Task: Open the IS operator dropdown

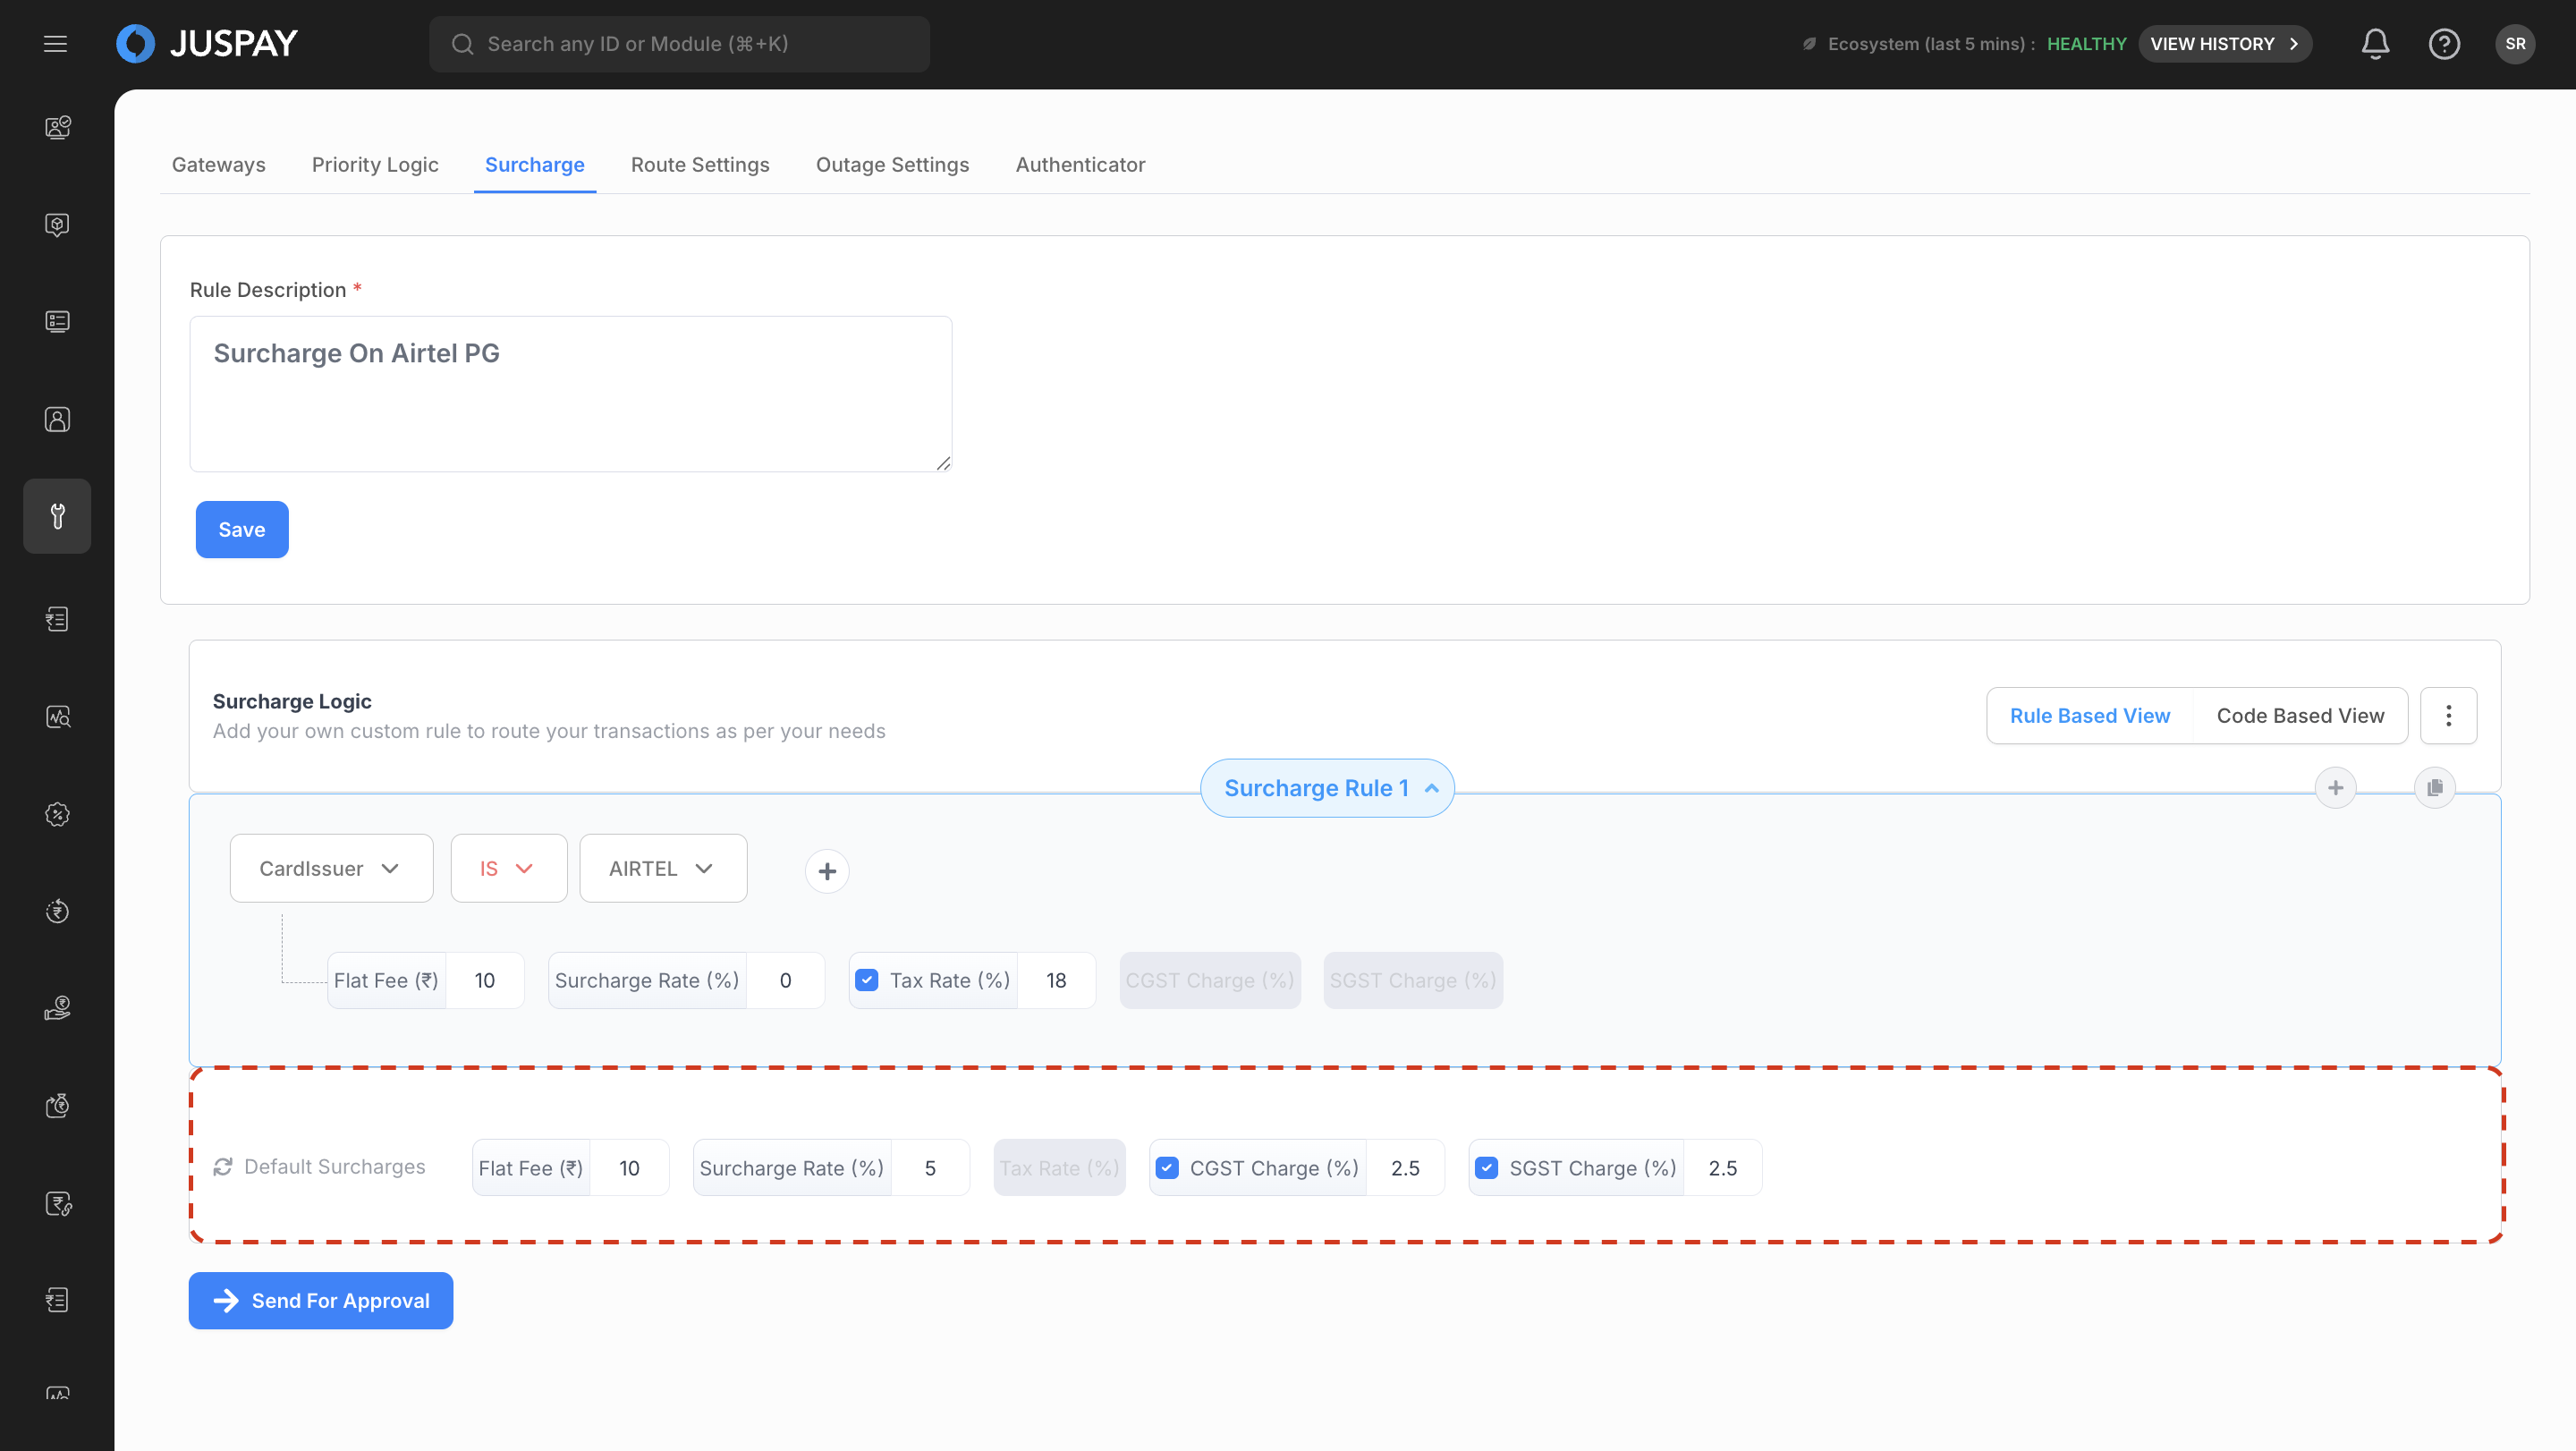Action: click(508, 869)
